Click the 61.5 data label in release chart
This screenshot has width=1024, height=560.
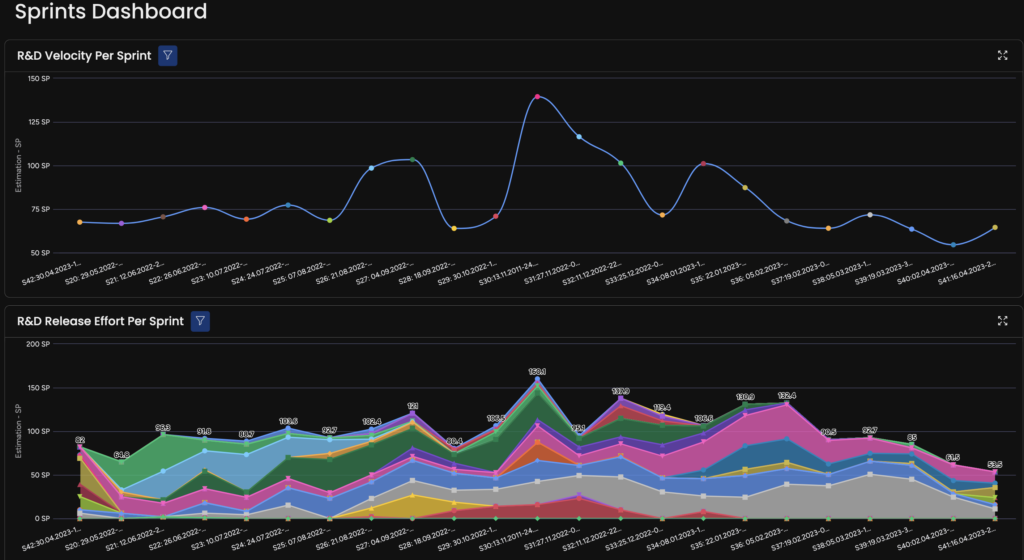click(953, 457)
